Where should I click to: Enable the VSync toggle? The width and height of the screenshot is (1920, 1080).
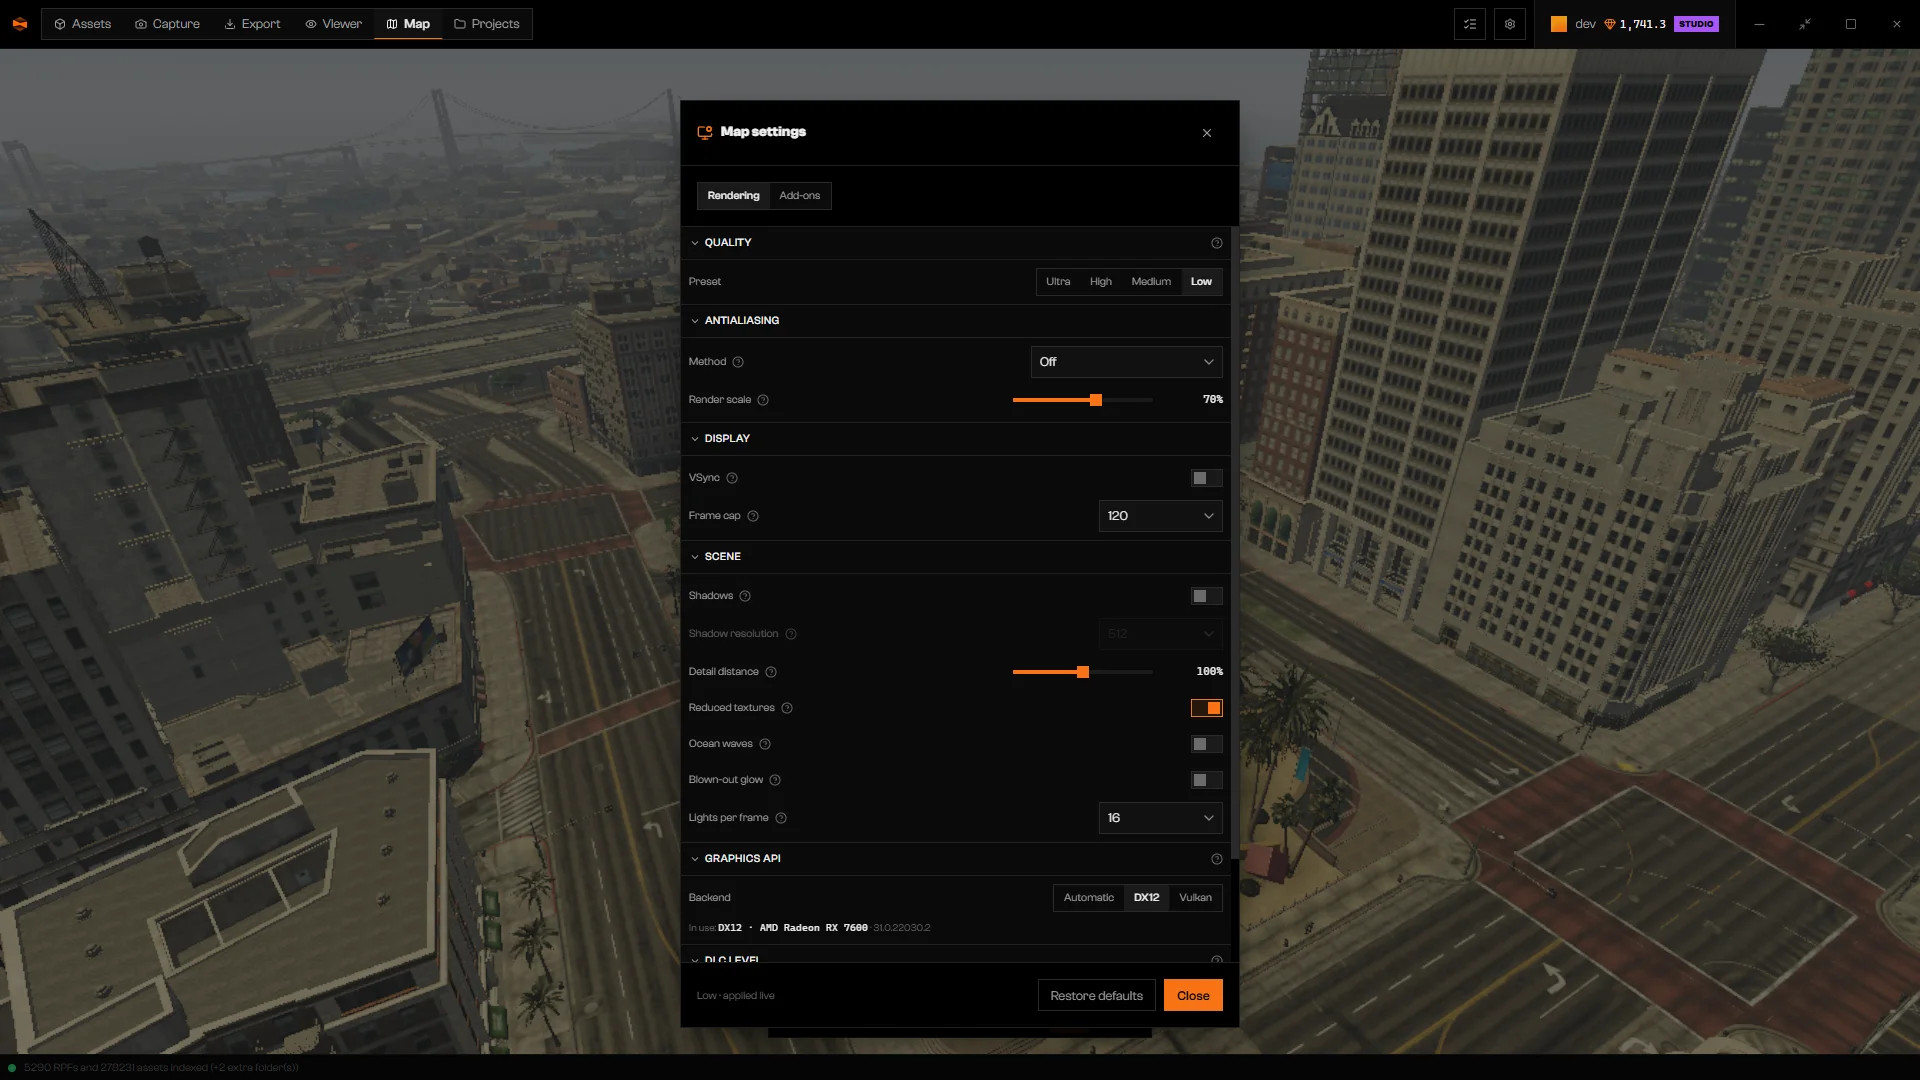[1207, 478]
